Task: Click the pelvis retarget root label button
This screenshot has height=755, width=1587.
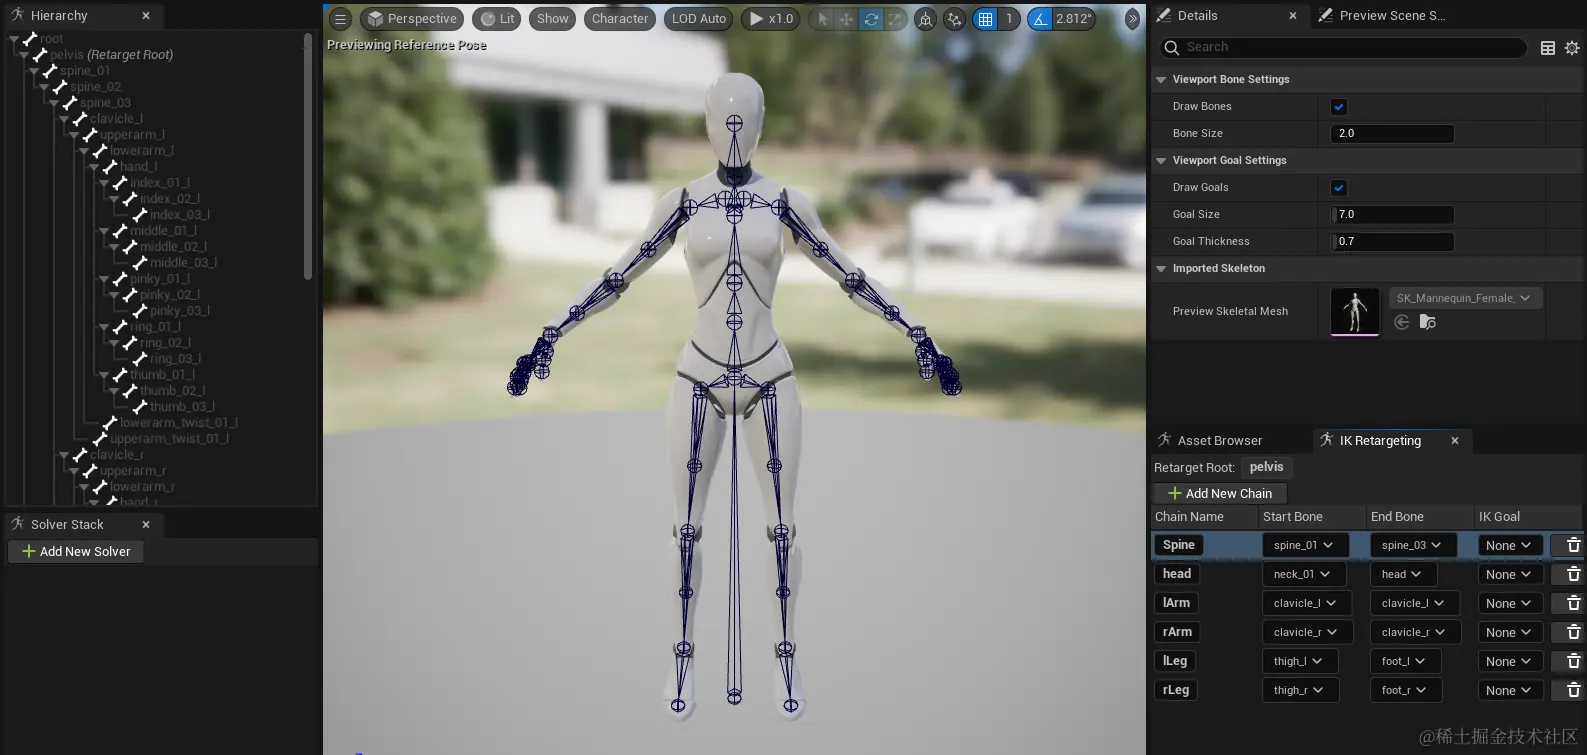Action: point(1266,467)
